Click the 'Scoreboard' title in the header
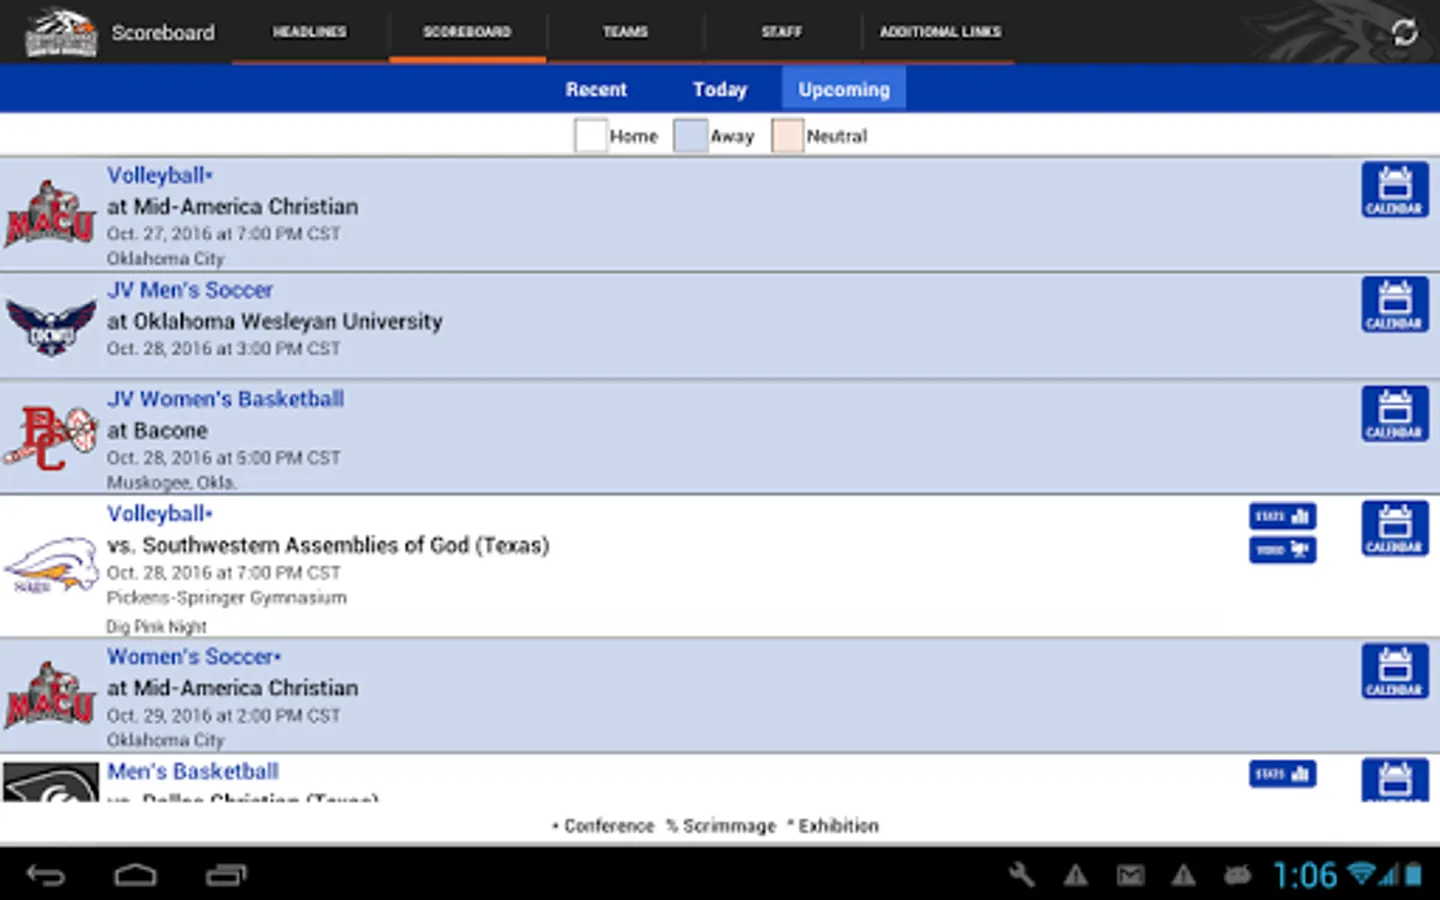The image size is (1440, 900). click(163, 33)
